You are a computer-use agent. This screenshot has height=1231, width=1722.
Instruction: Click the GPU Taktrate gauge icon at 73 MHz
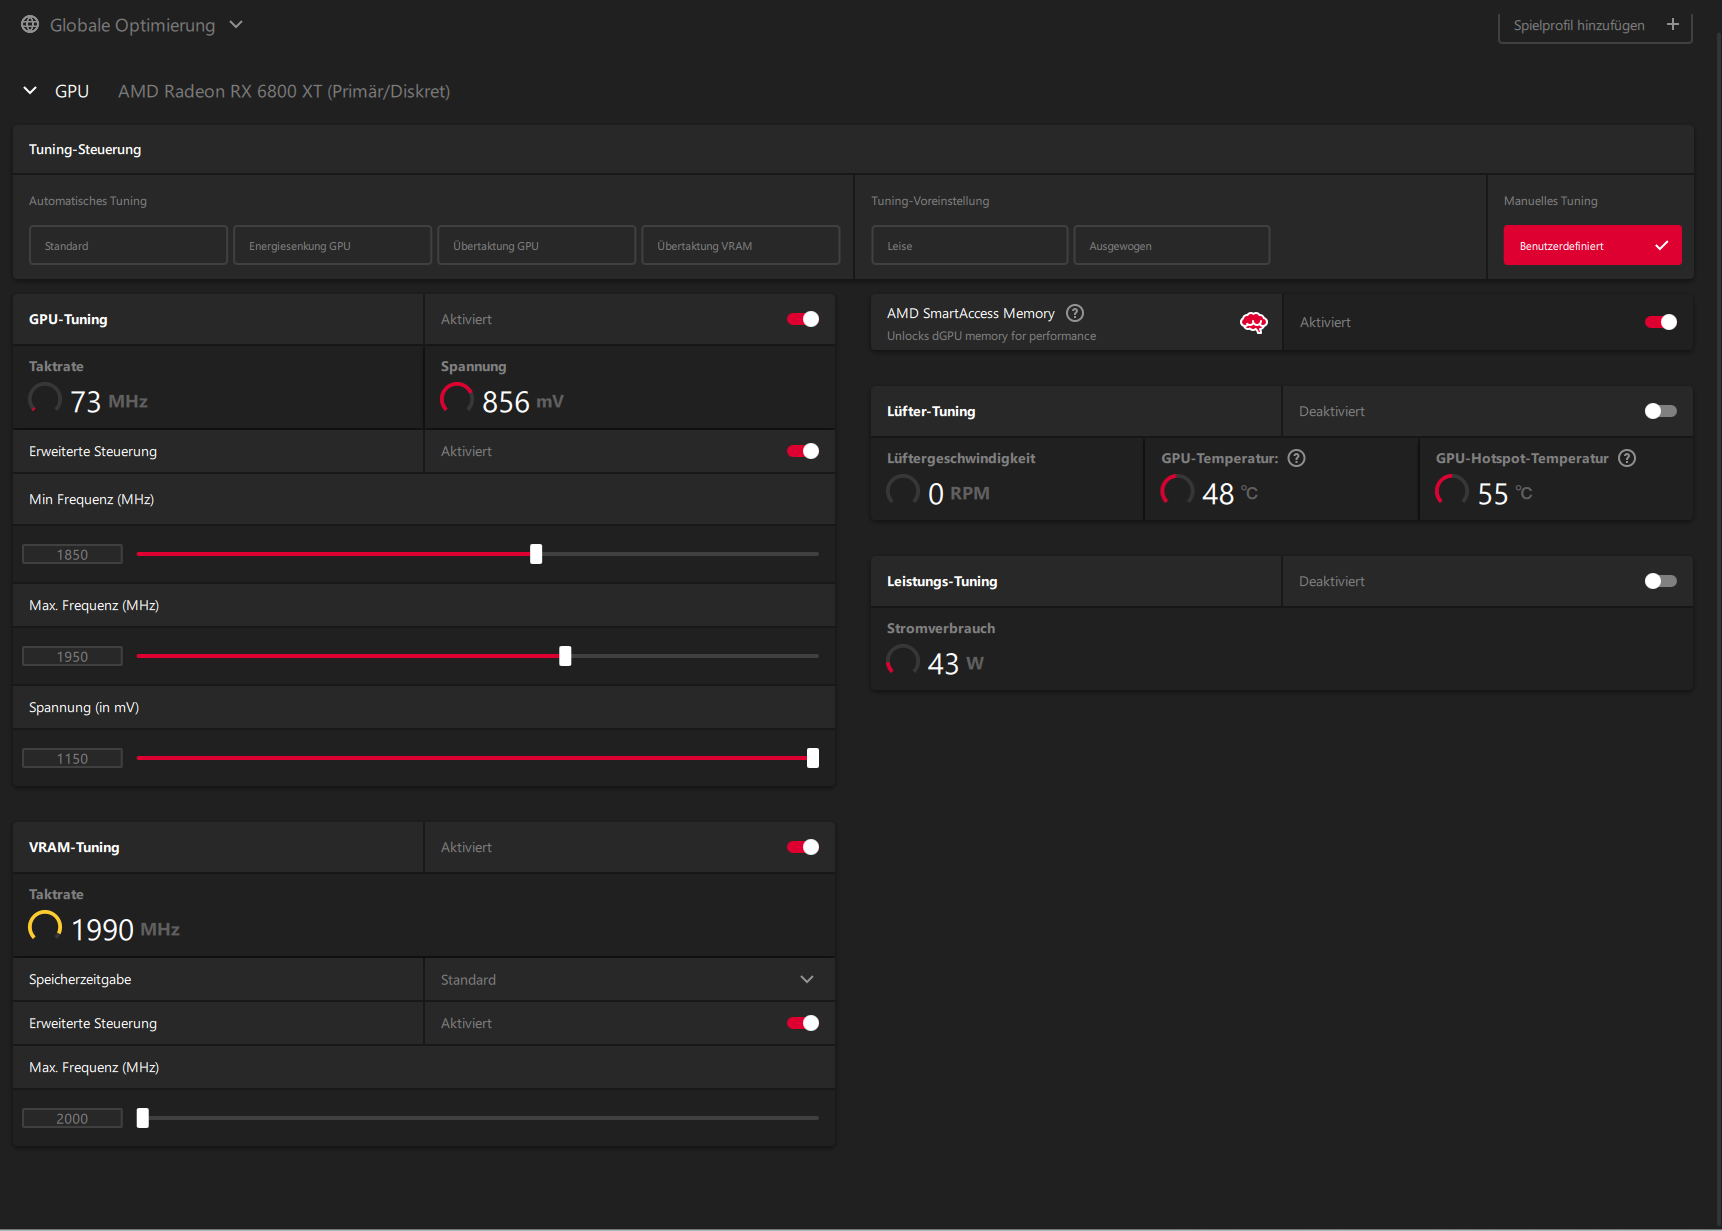[x=45, y=399]
